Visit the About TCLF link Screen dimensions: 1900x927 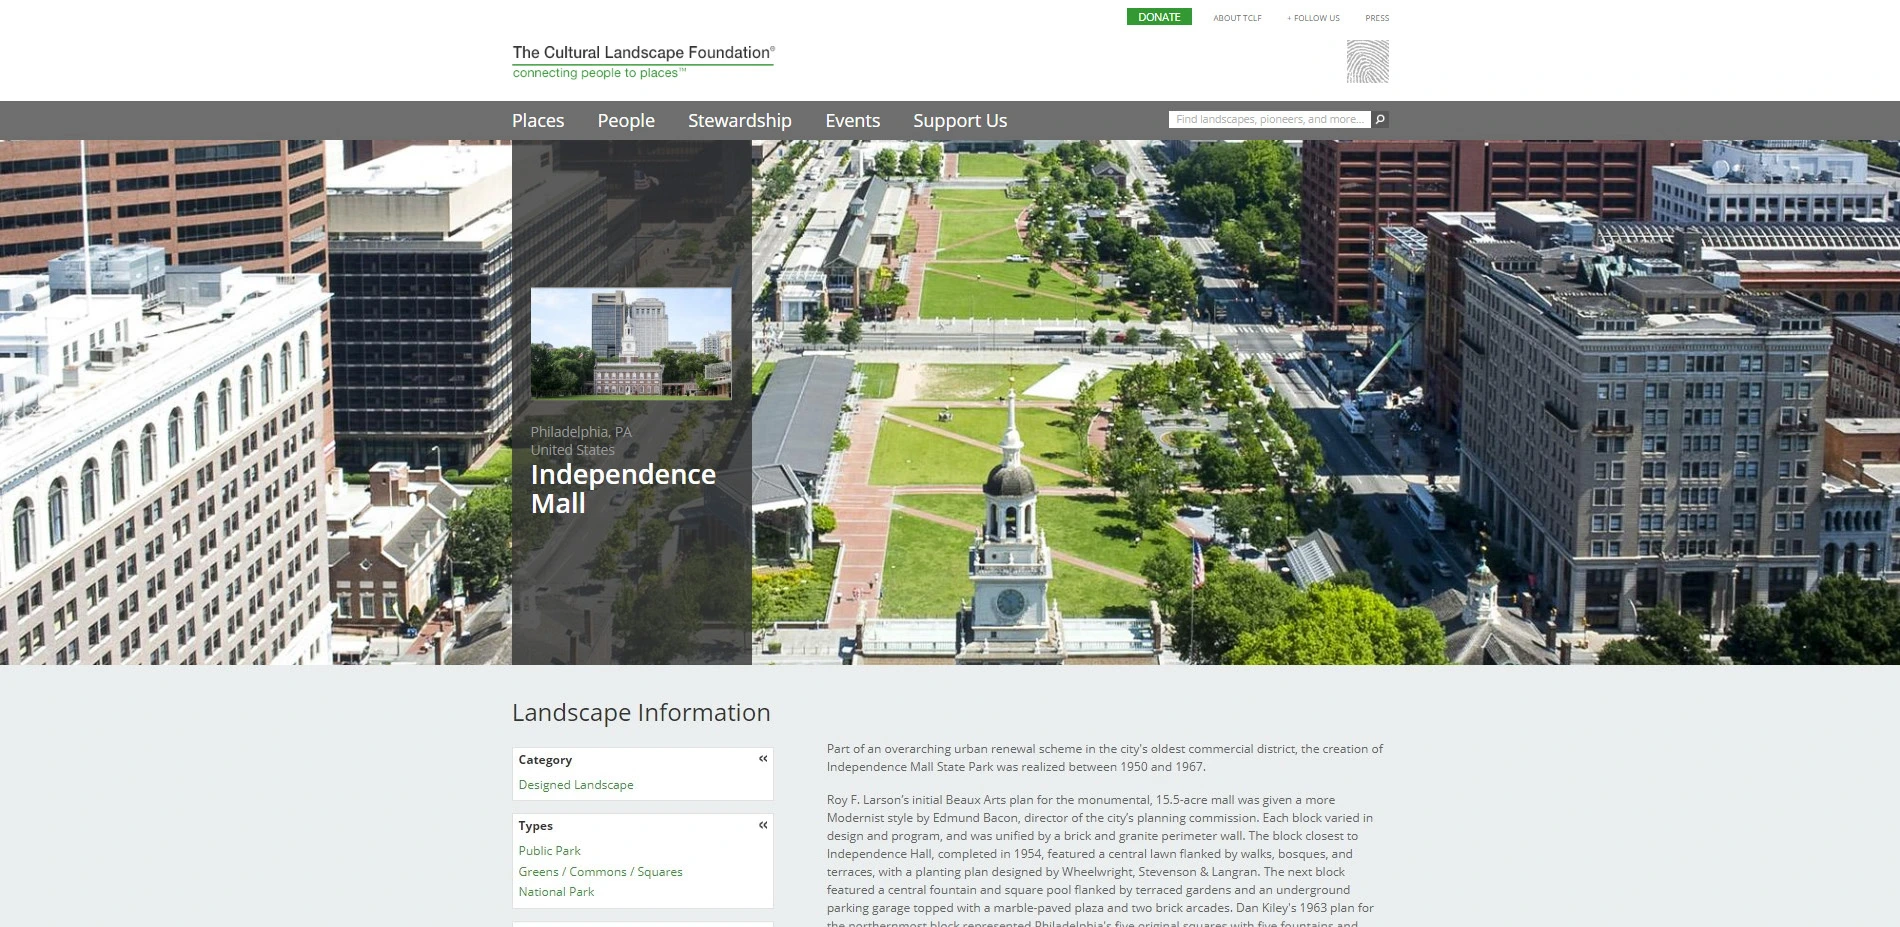coord(1237,18)
